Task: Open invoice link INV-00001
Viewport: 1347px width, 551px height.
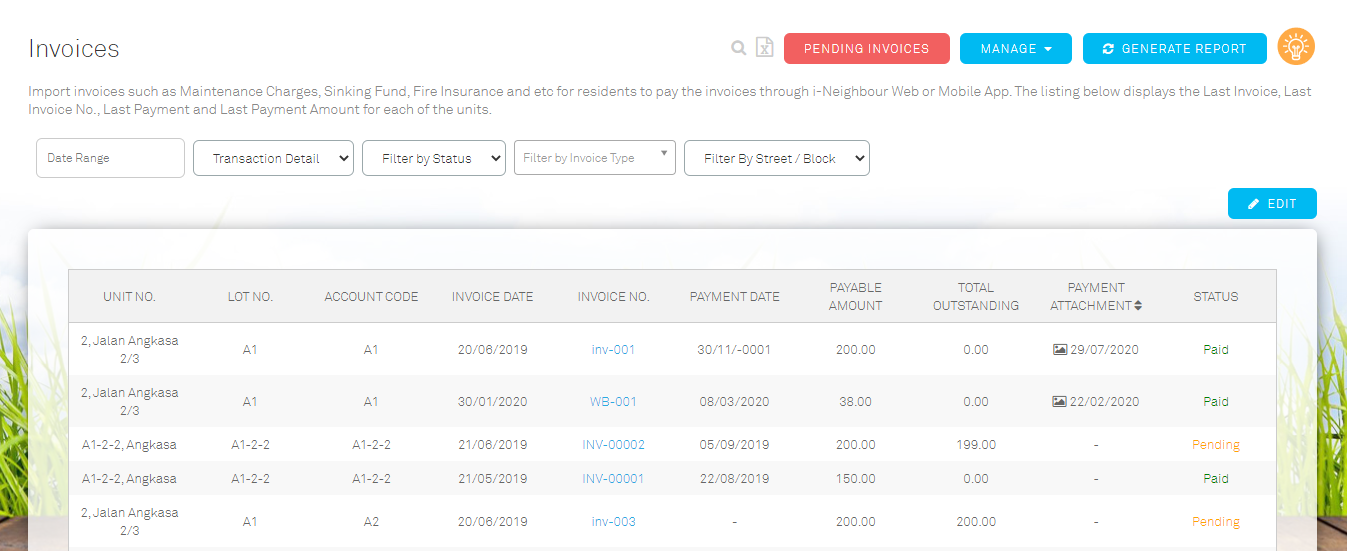Action: (613, 479)
